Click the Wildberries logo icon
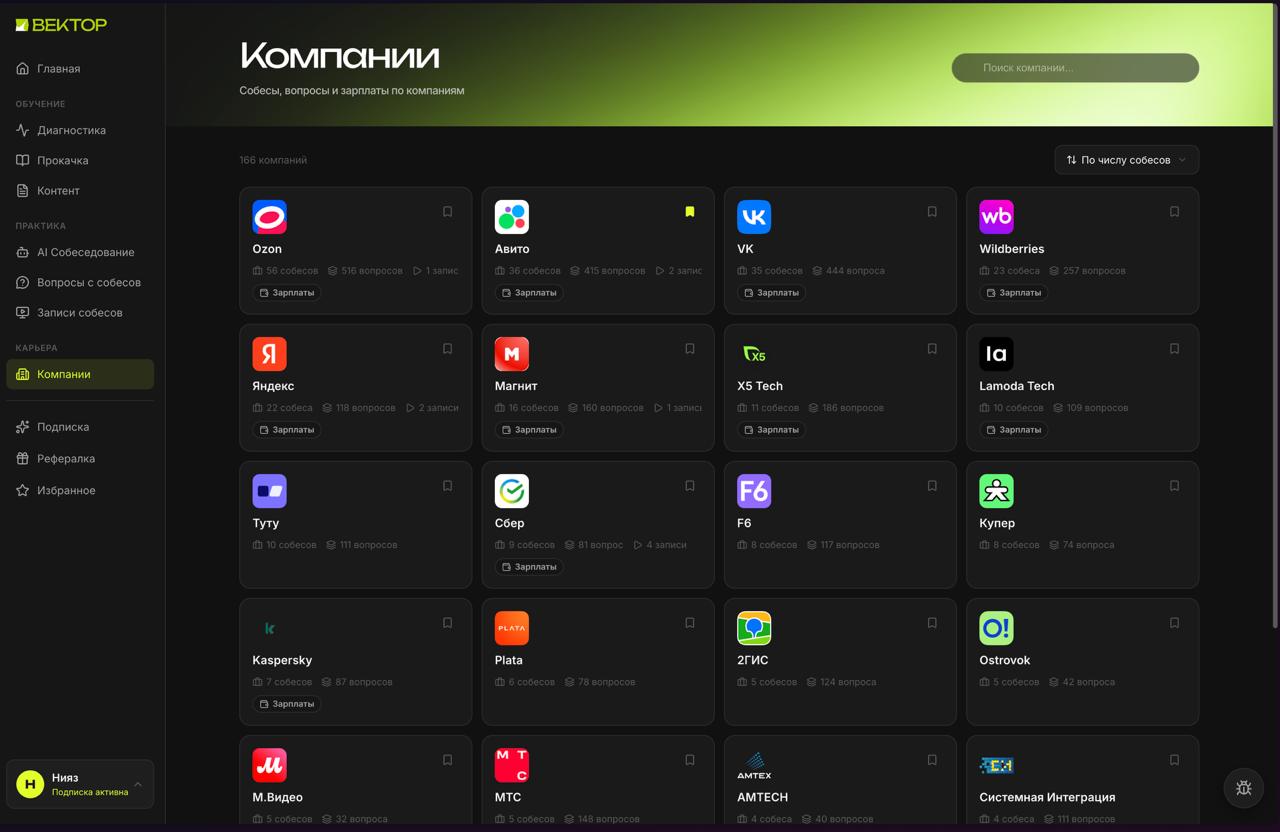The height and width of the screenshot is (832, 1280). point(996,217)
